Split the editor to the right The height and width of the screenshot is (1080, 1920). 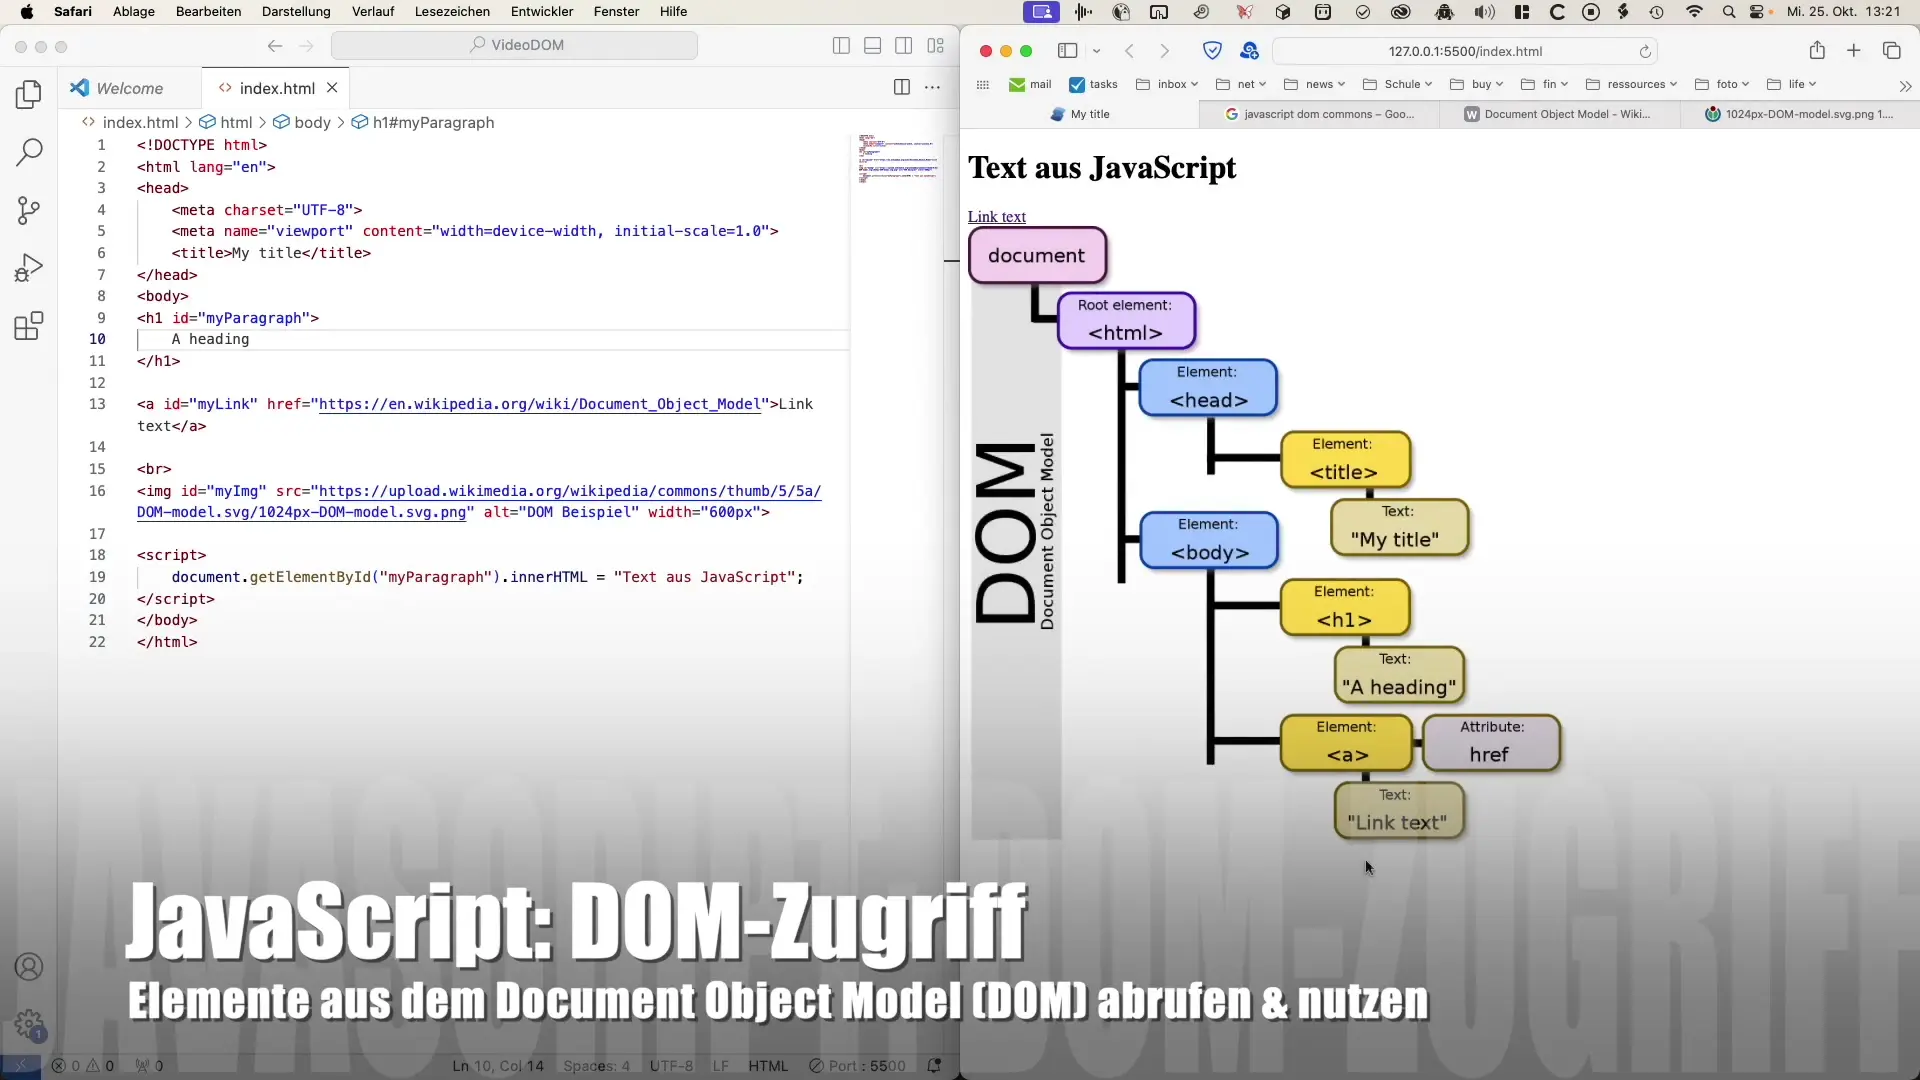tap(901, 87)
